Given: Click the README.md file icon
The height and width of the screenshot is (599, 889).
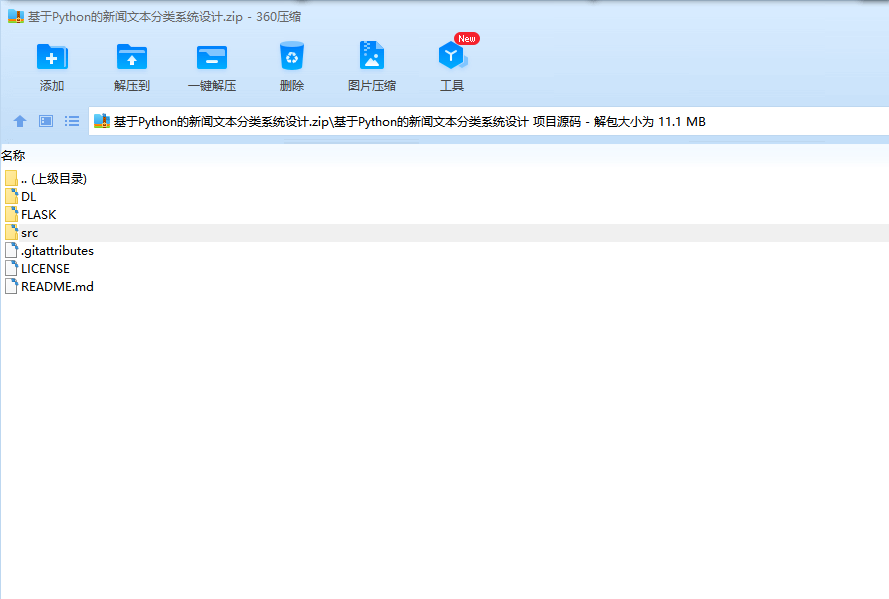Looking at the screenshot, I should (11, 286).
